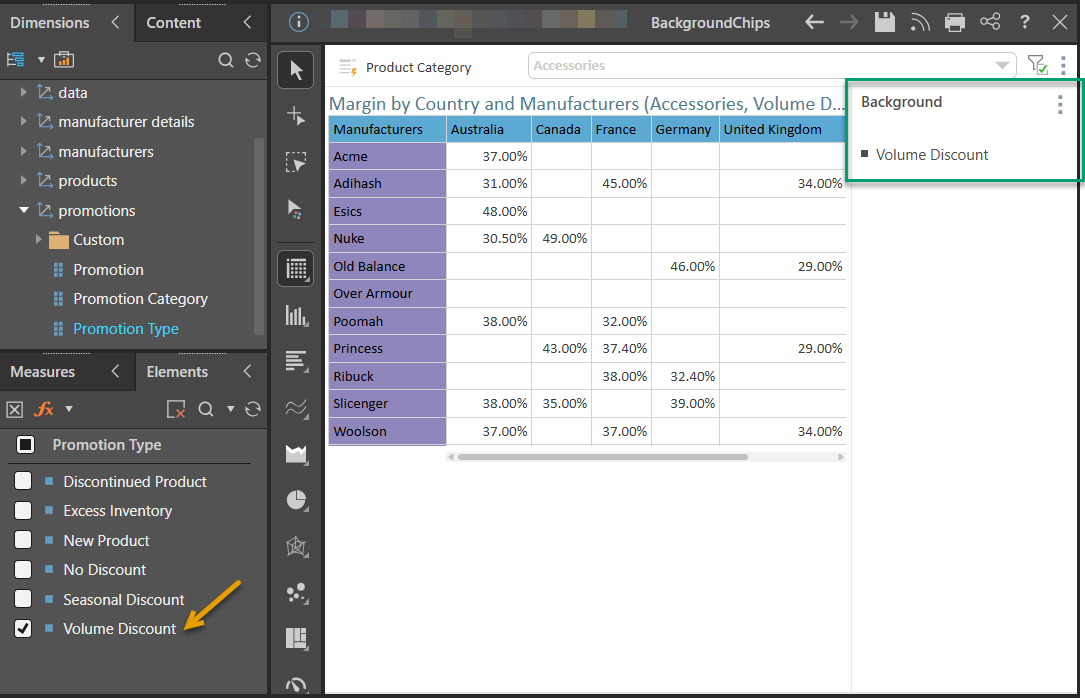Expand the manufacturers tree node
Viewport: 1085px width, 698px height.
pos(24,152)
